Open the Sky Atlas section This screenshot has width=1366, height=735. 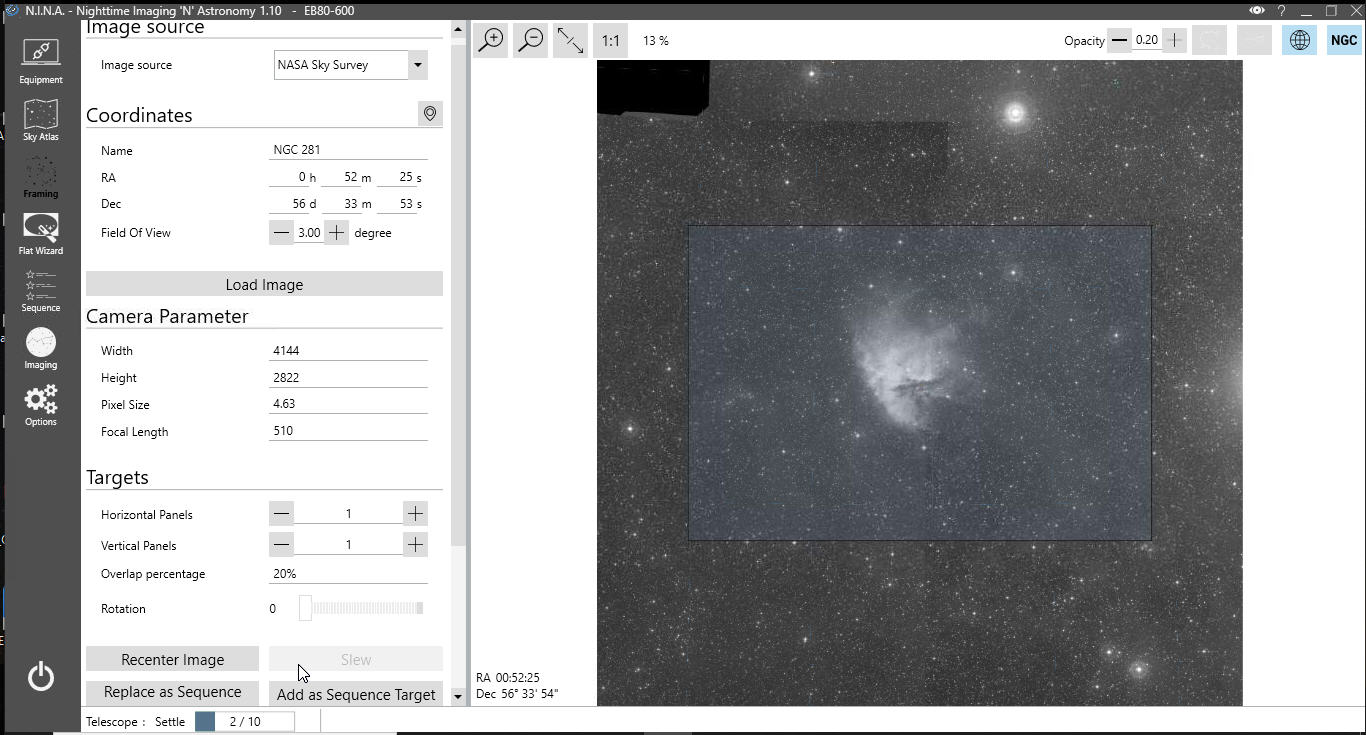click(x=40, y=119)
